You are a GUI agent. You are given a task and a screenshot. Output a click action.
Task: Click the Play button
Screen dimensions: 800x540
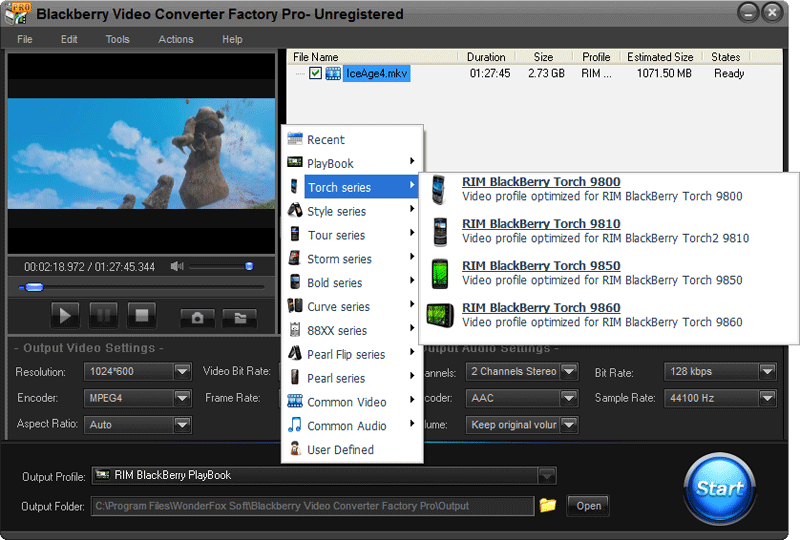click(x=65, y=315)
